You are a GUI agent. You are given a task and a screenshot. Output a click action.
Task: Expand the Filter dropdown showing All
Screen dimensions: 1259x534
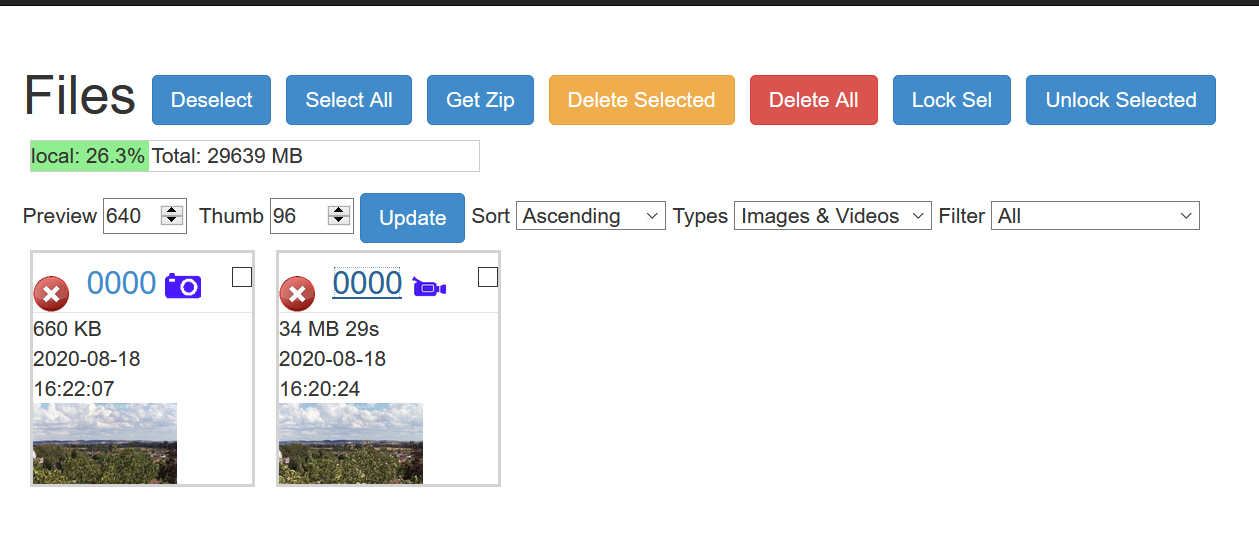(x=1095, y=216)
